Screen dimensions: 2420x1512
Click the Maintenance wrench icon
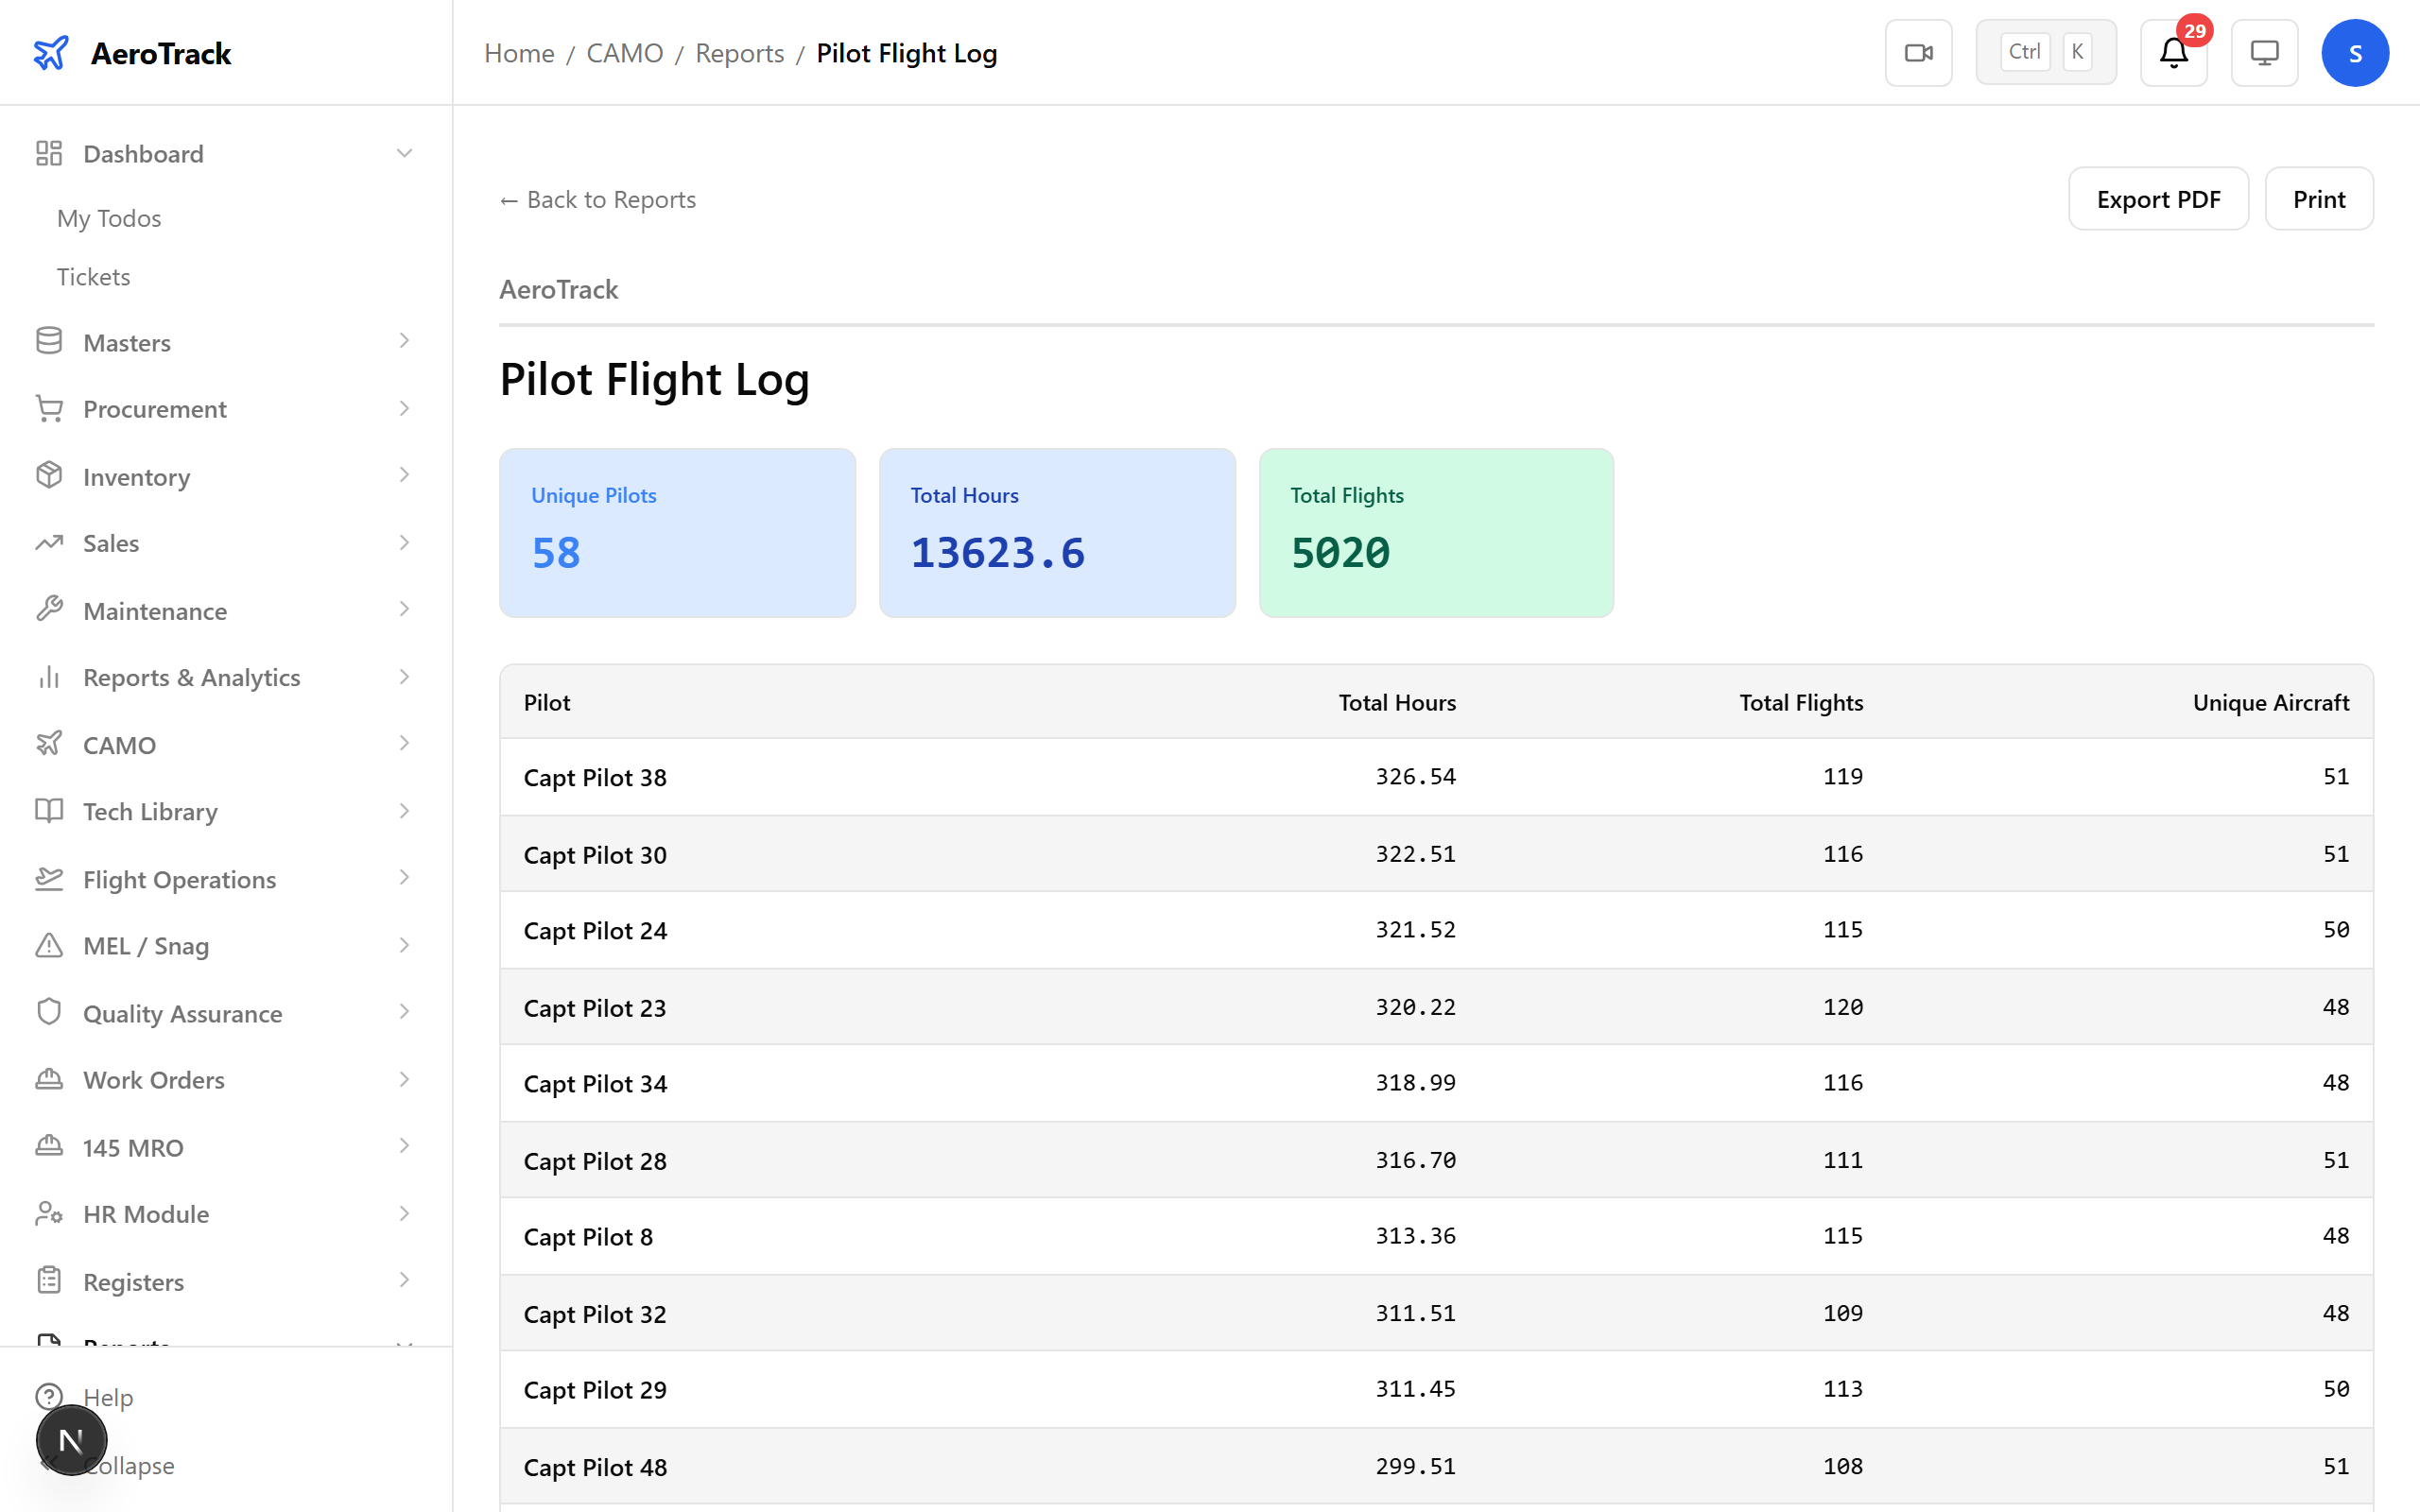tap(49, 609)
